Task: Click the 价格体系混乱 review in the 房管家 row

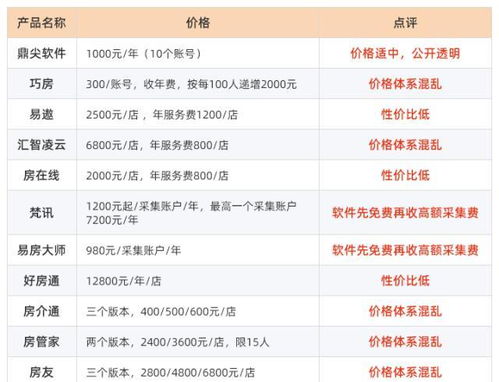Action: click(x=405, y=342)
